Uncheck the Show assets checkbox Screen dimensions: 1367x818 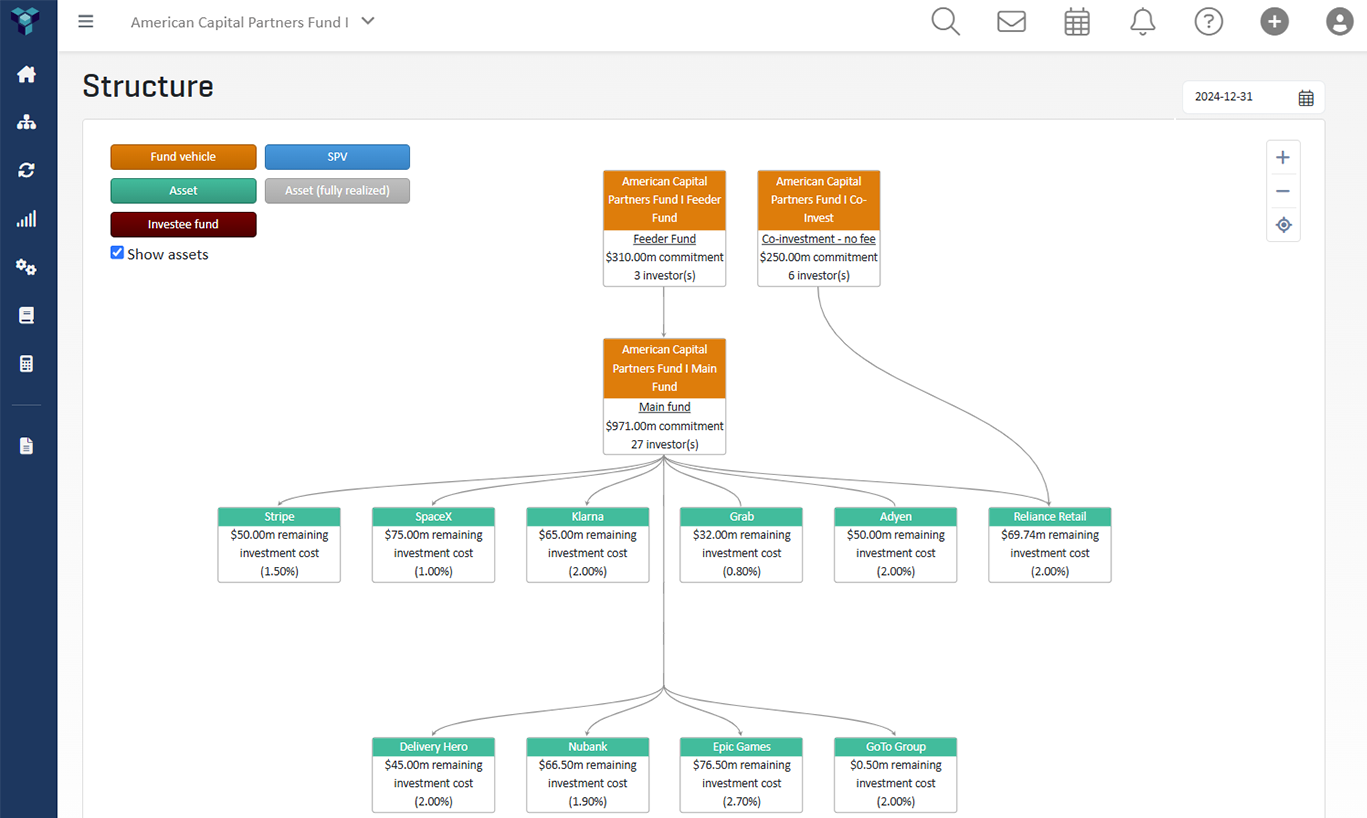(117, 253)
